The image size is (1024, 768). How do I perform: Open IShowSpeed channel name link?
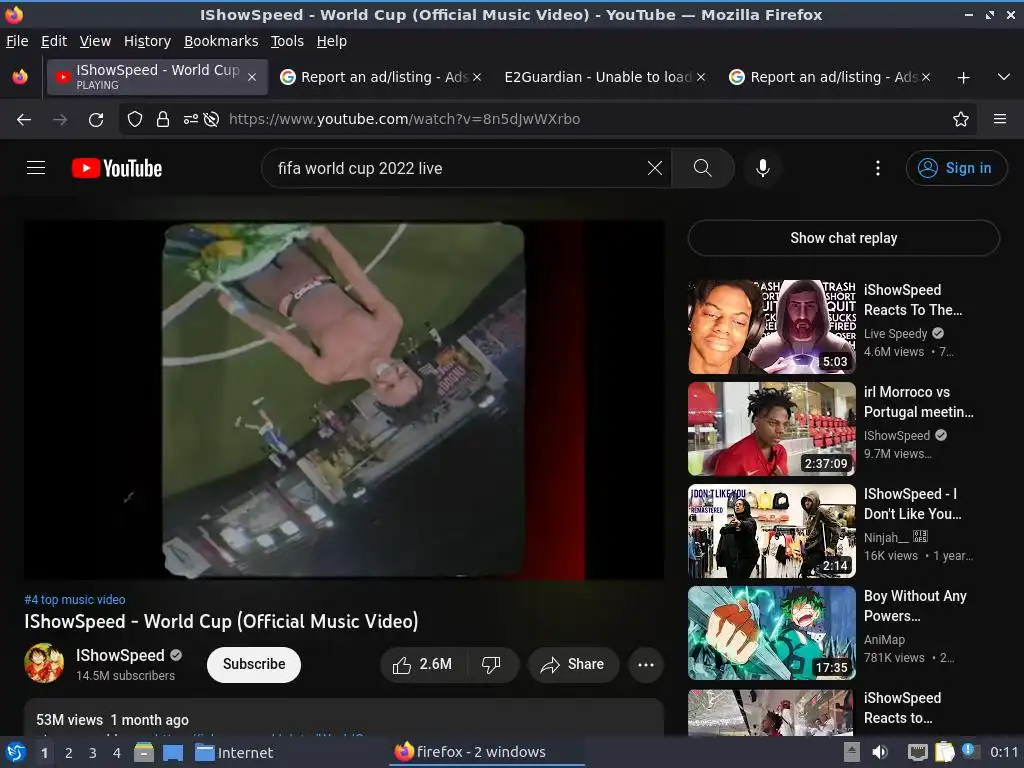pyautogui.click(x=120, y=655)
